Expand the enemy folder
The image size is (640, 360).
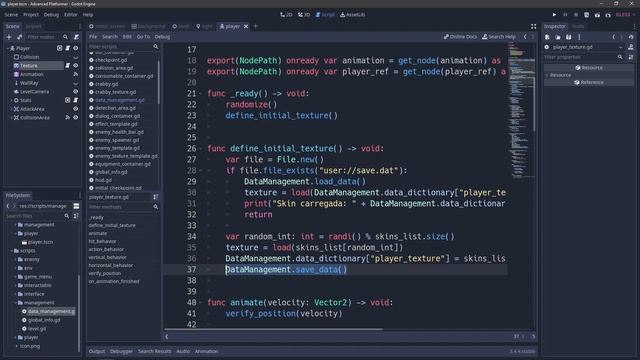16,259
